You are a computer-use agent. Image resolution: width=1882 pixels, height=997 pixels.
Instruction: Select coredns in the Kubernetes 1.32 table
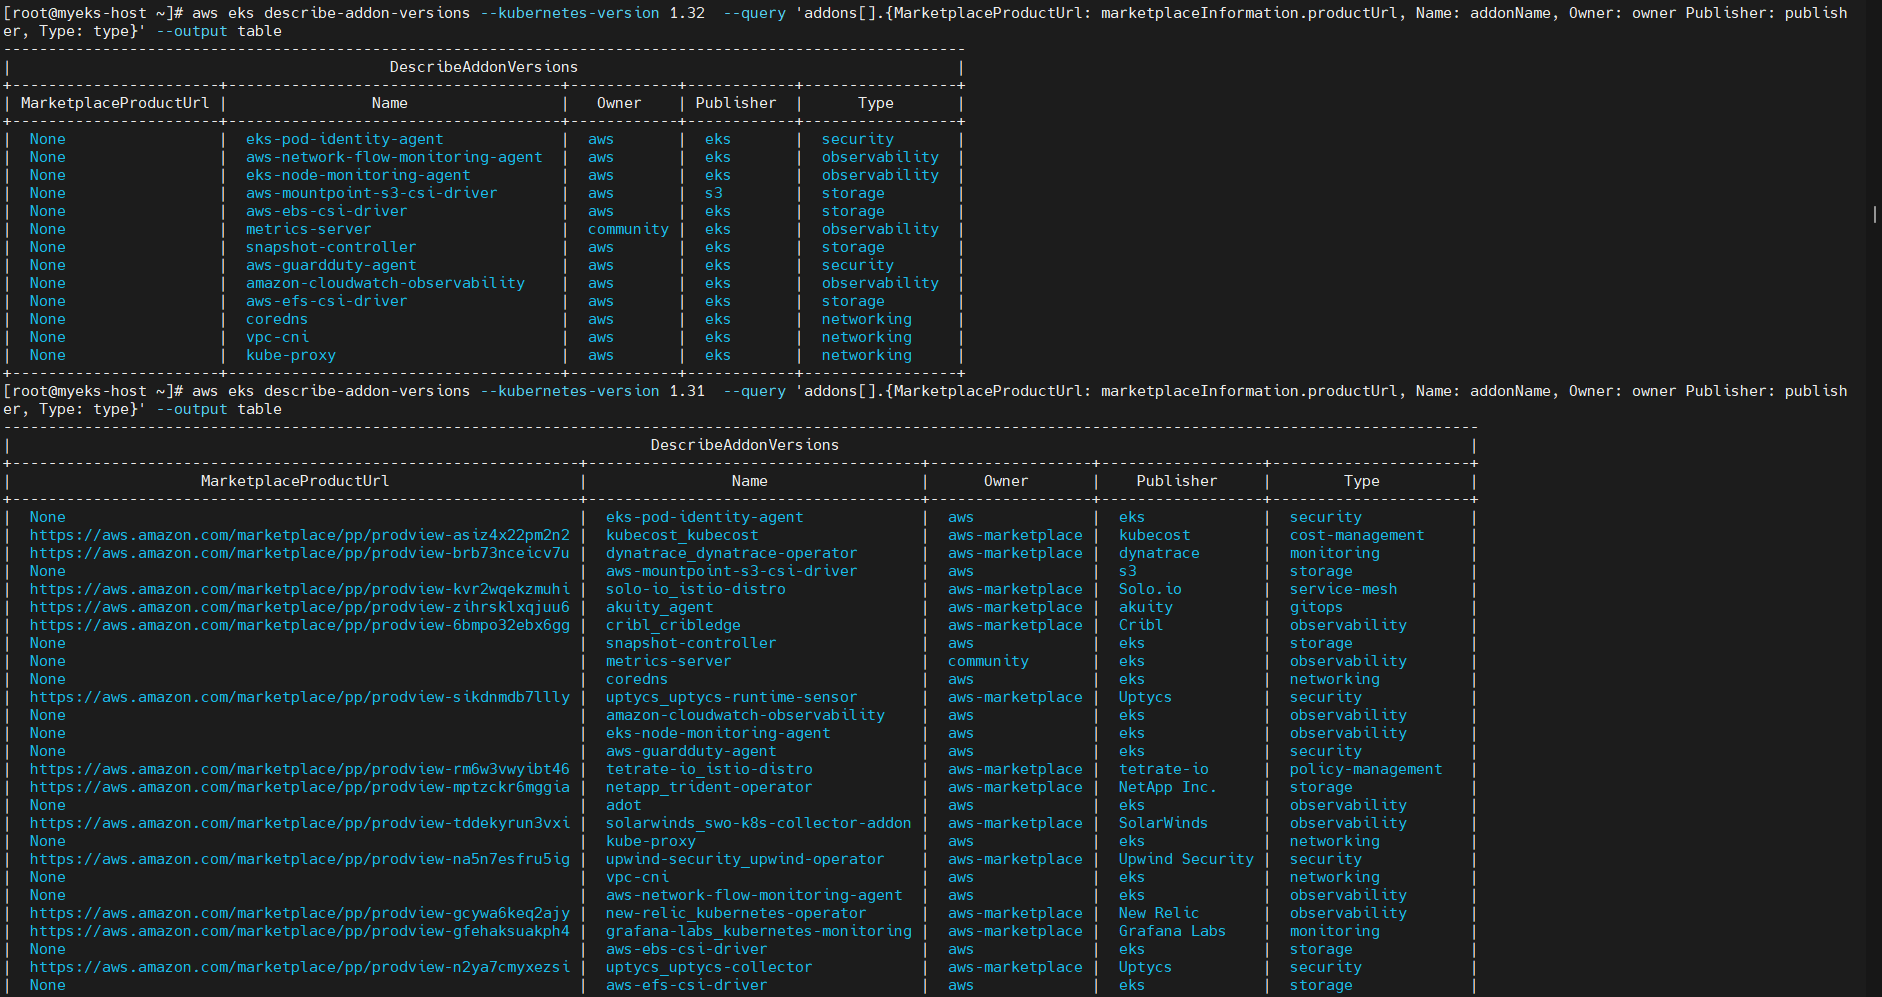pyautogui.click(x=277, y=319)
